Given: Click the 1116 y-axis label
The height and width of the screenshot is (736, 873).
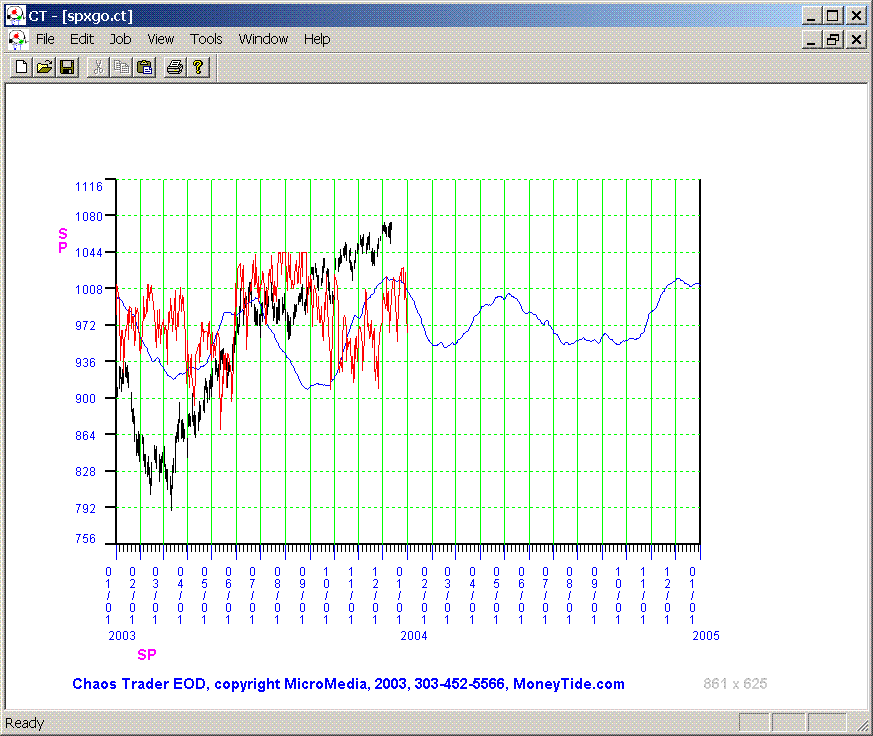Looking at the screenshot, I should point(89,187).
